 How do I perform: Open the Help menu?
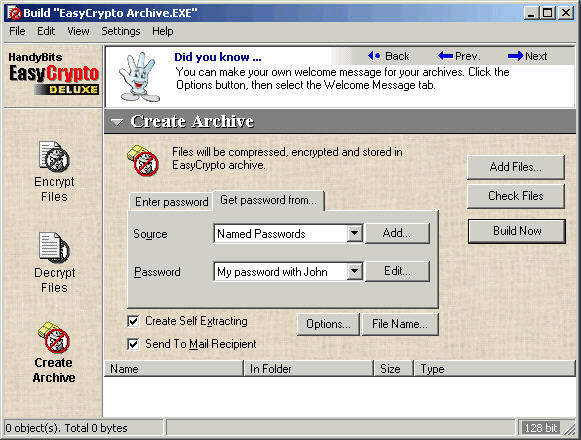163,31
